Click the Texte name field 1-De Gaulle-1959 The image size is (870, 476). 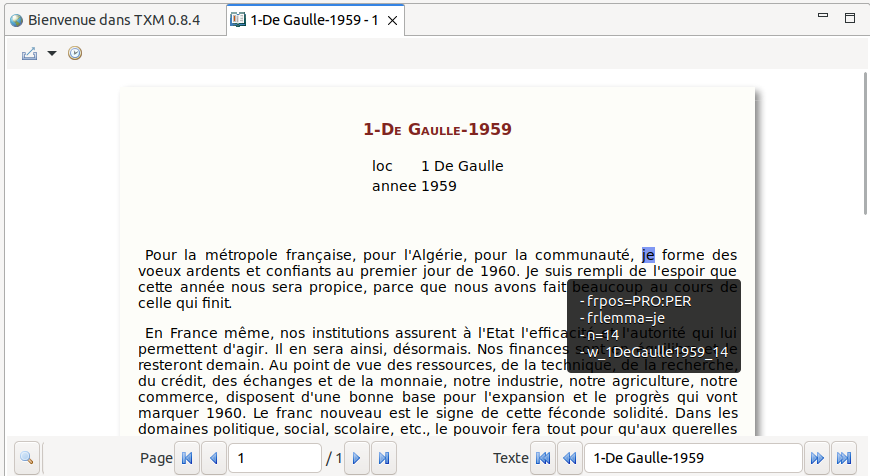point(693,458)
